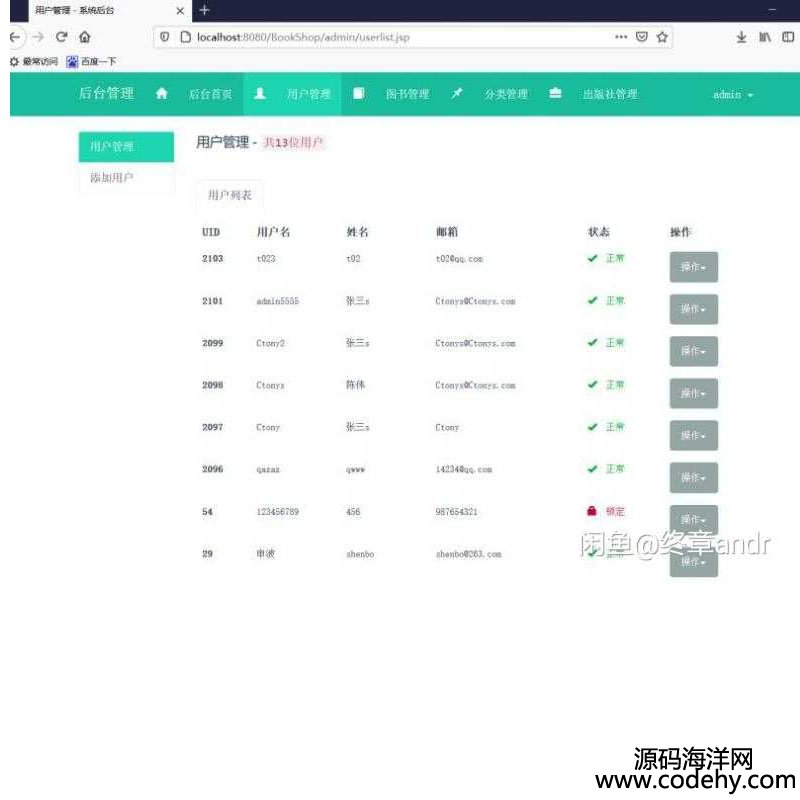Click the briefcase icon beside 出版社管理

[x=555, y=94]
